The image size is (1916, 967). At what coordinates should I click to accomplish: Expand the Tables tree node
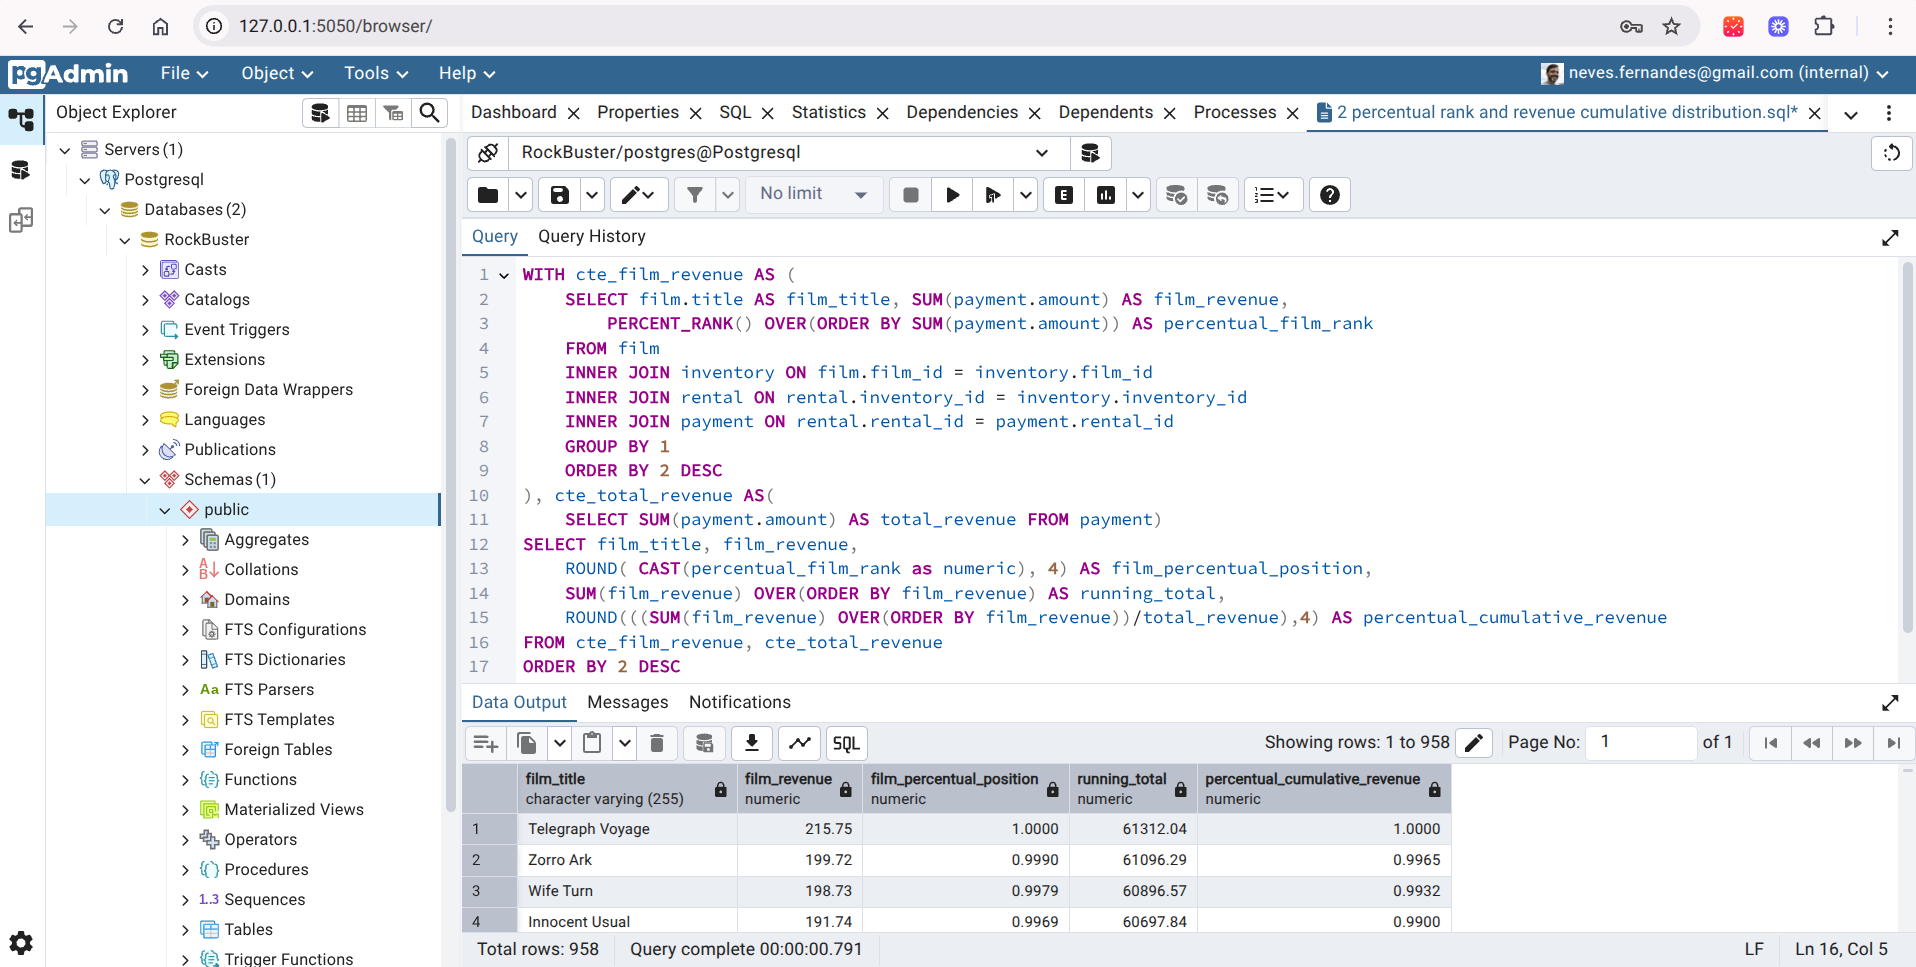click(x=184, y=929)
